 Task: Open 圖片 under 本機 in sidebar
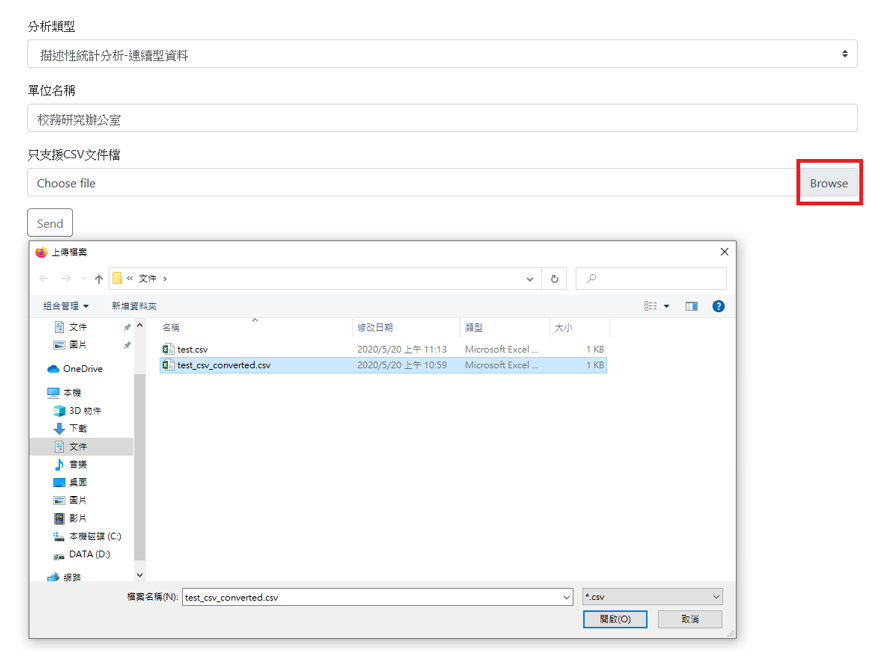click(71, 500)
